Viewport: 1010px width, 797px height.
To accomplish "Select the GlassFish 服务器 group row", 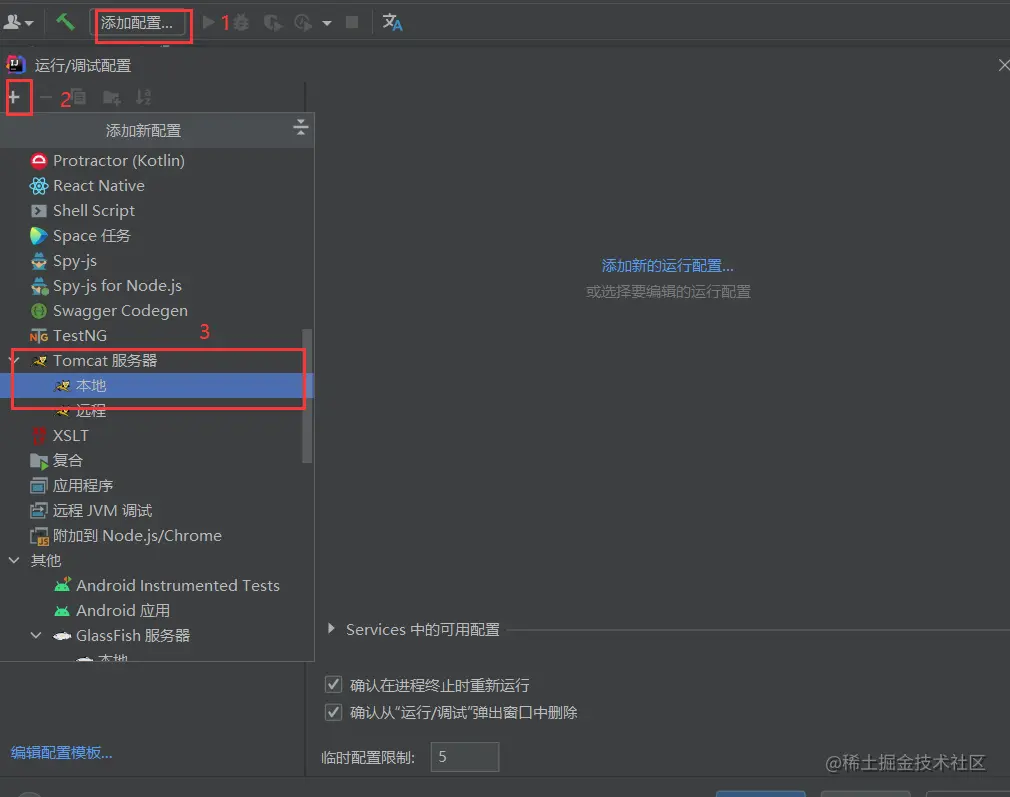I will coord(157,635).
